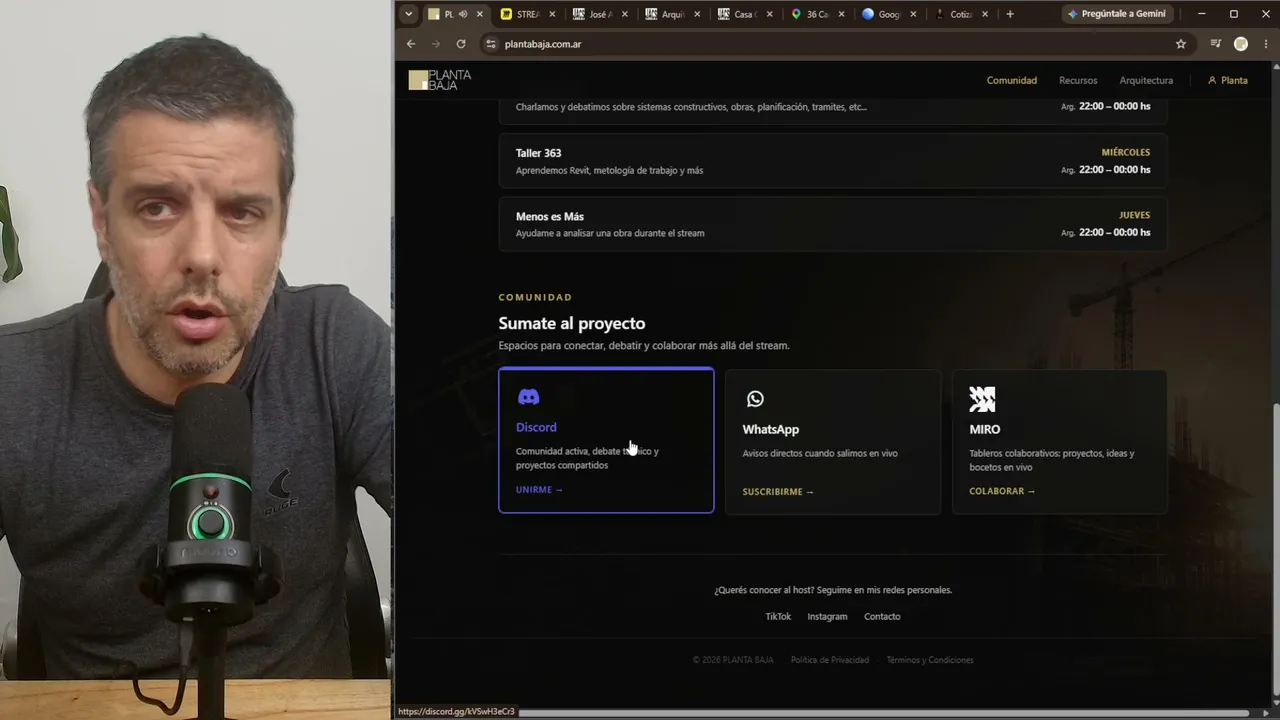The image size is (1280, 720).
Task: Open the Menos es Más schedule row
Action: 832,224
